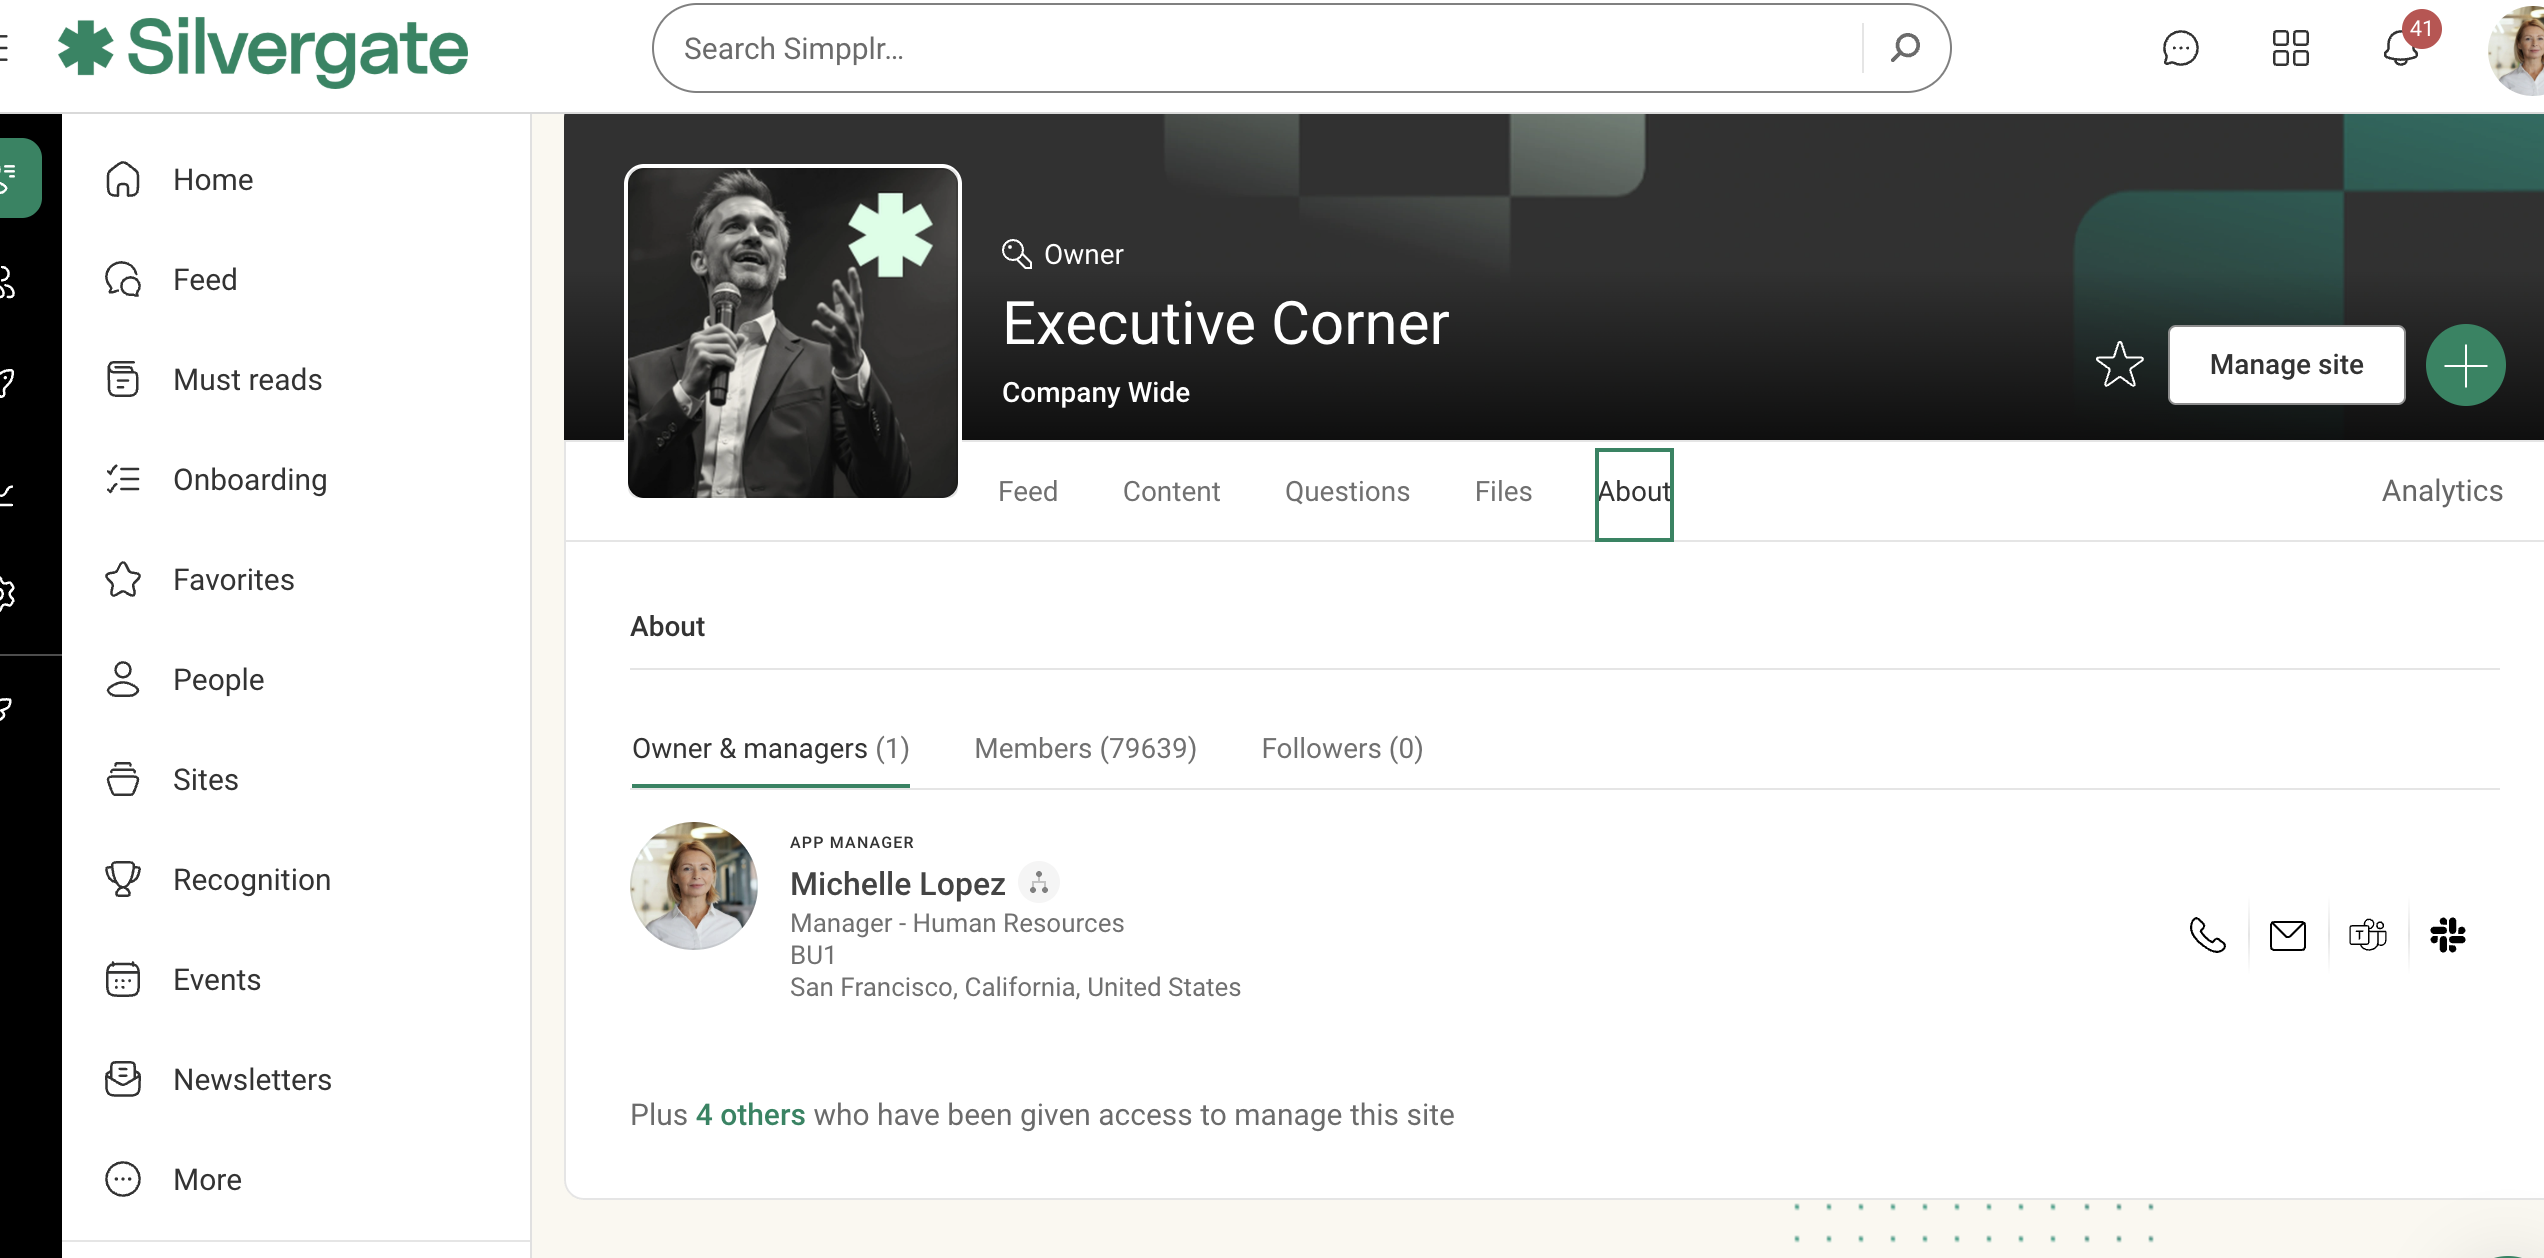Viewport: 2544px width, 1258px height.
Task: Go to Recognition in the sidebar
Action: (251, 880)
